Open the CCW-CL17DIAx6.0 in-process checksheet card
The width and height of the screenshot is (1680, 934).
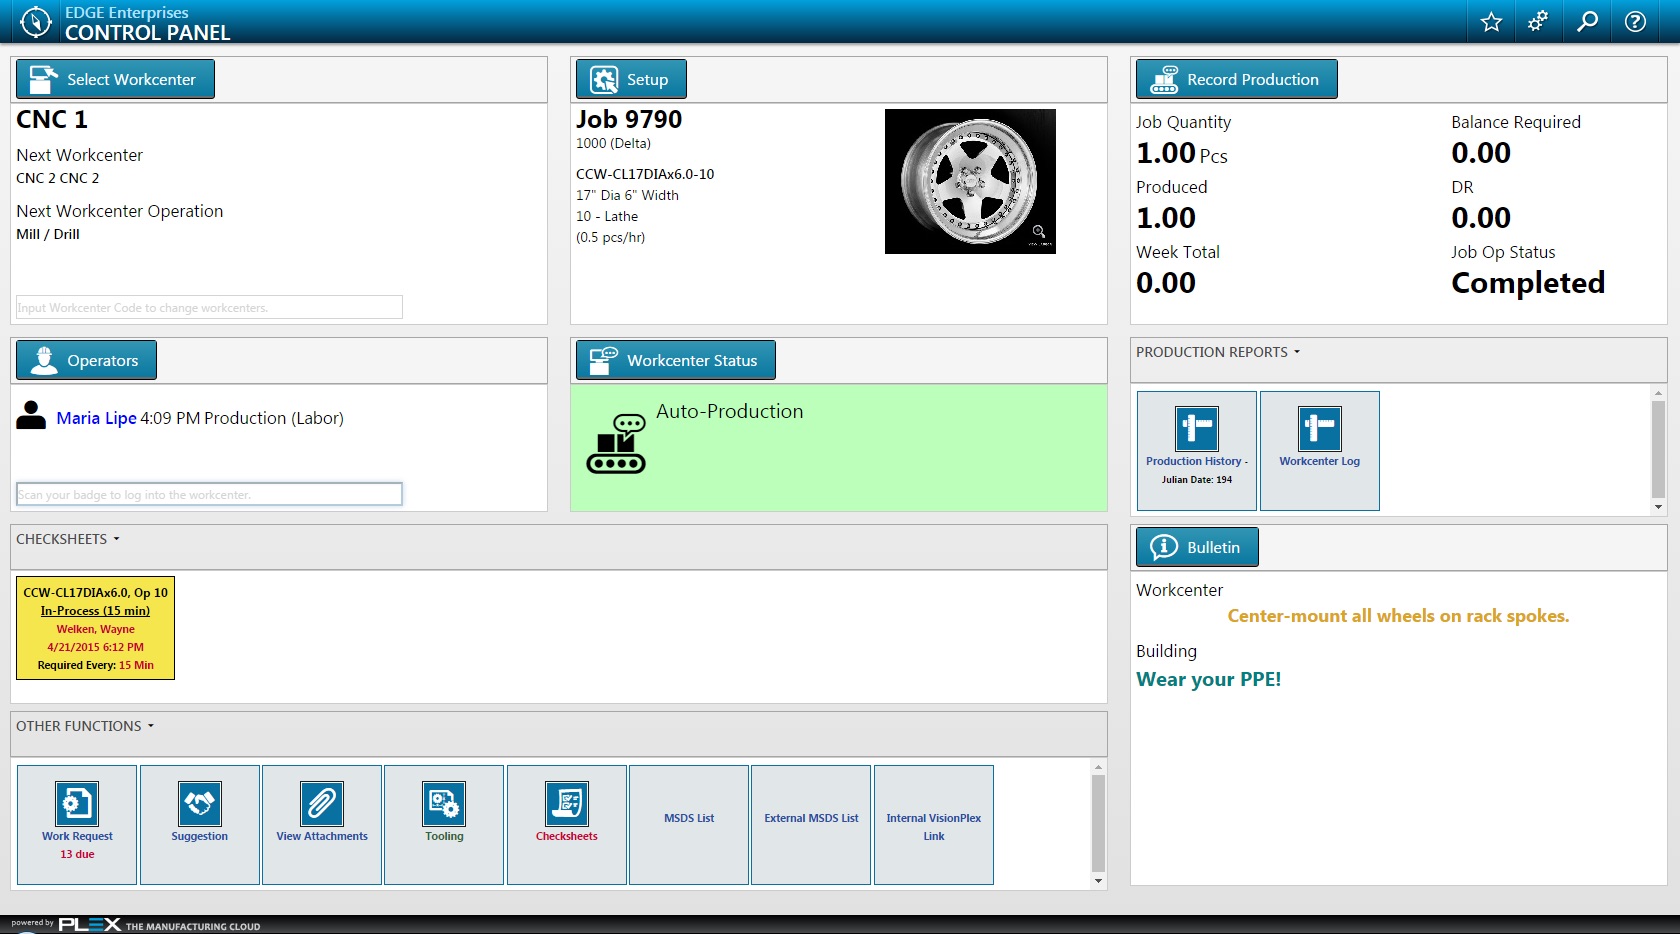(95, 628)
